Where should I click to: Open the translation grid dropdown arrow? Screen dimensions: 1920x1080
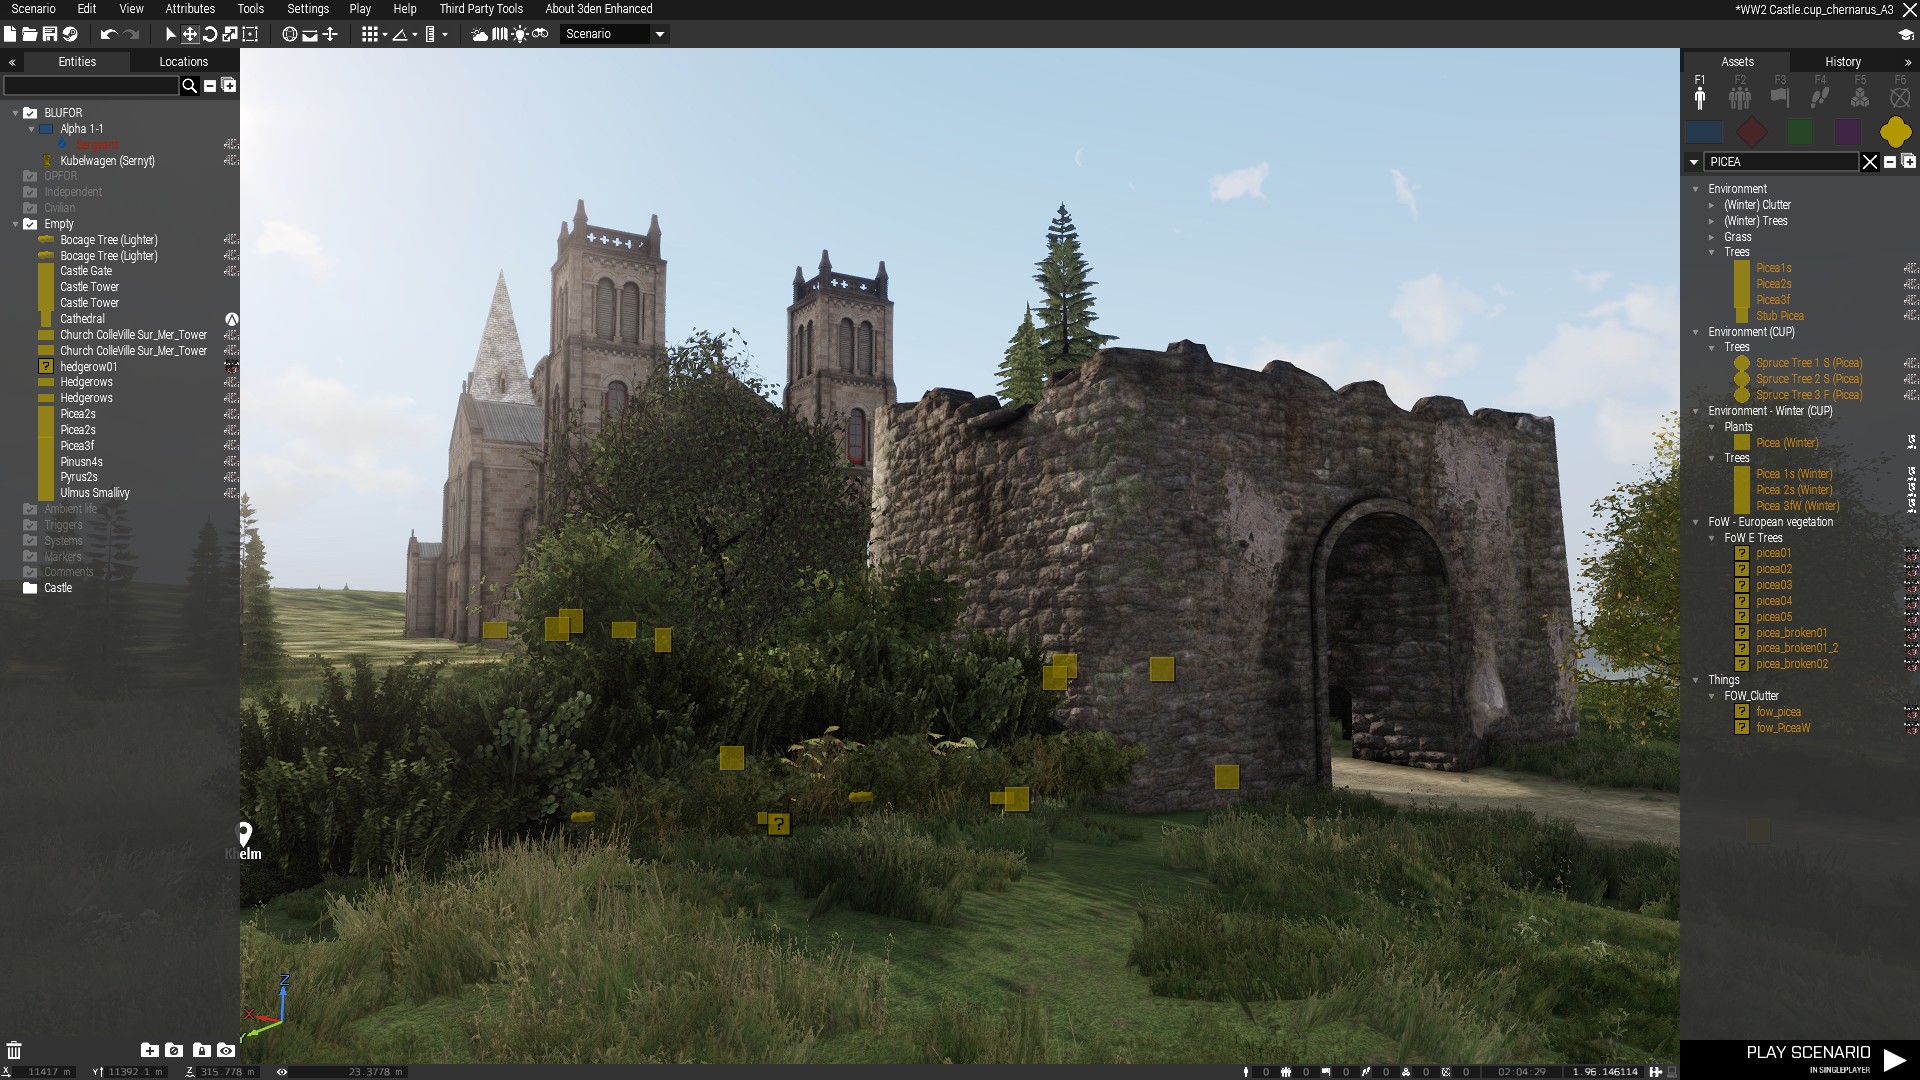point(384,35)
